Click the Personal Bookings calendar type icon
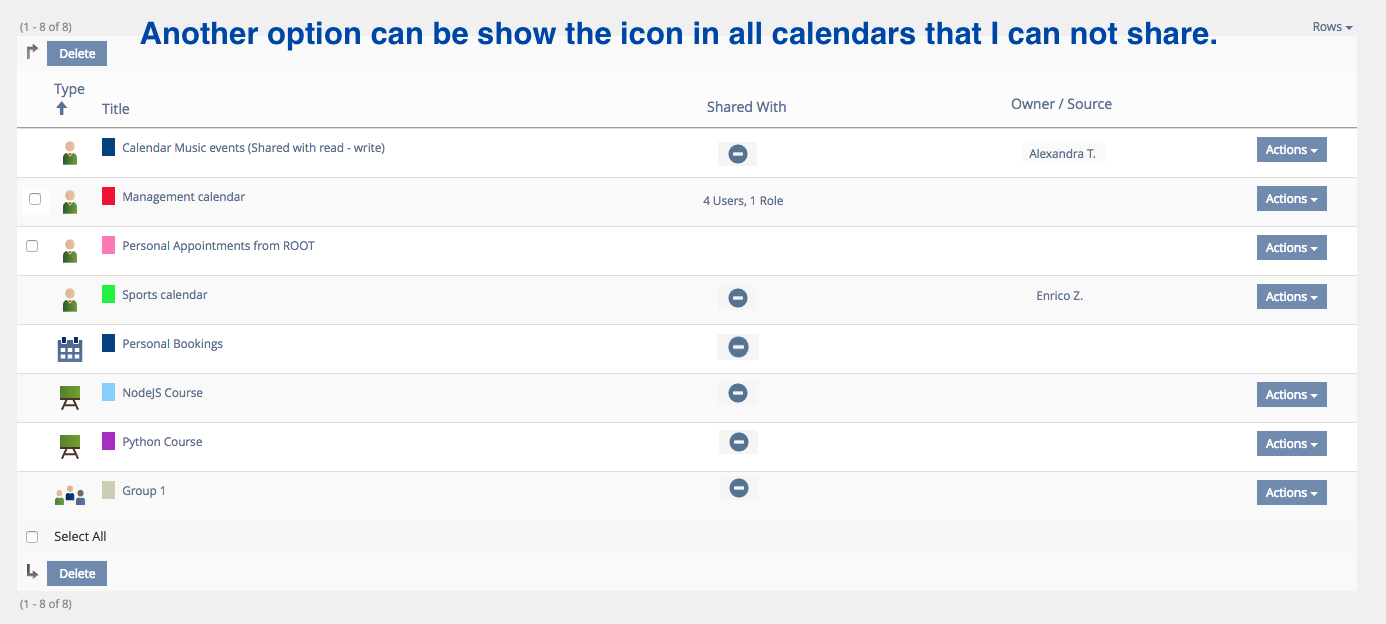The image size is (1386, 624). pos(70,349)
